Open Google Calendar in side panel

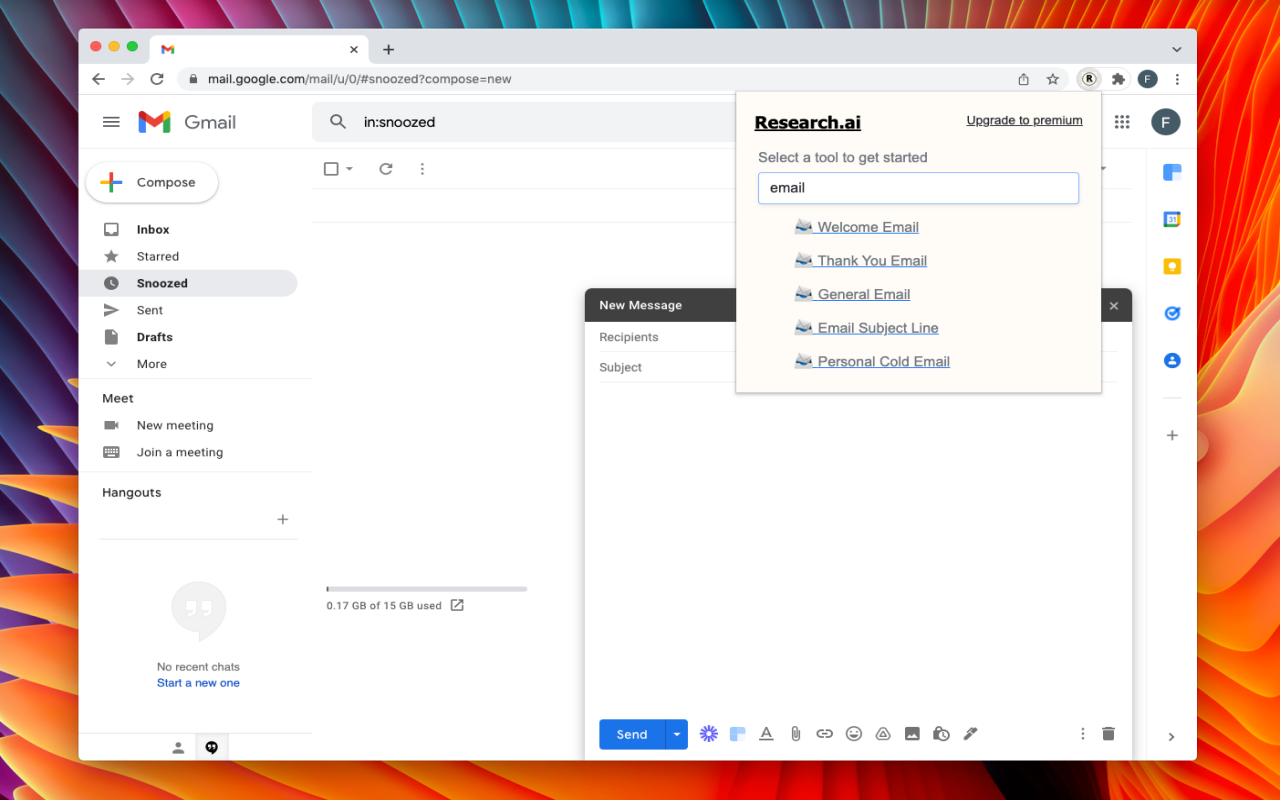click(x=1172, y=219)
